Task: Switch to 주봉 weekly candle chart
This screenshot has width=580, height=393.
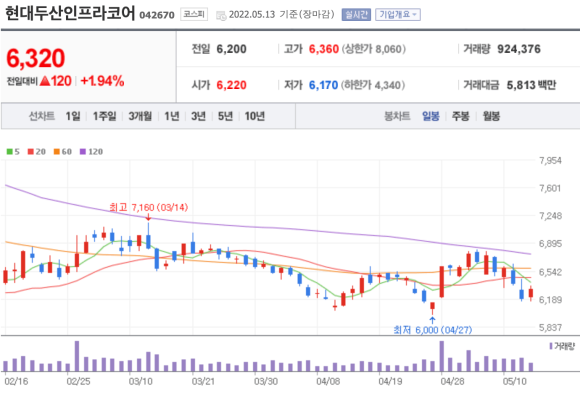Action: [x=460, y=116]
